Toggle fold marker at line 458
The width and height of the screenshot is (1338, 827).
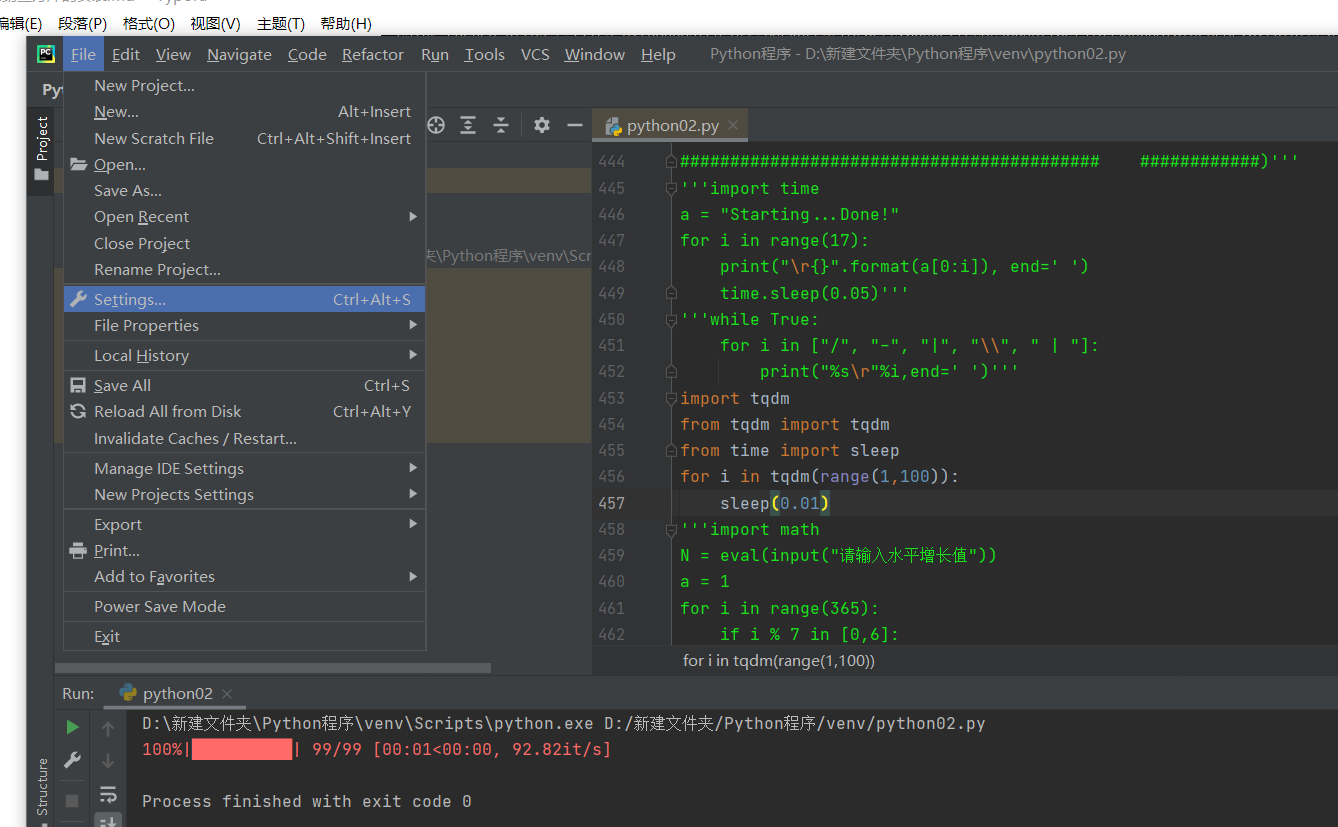671,529
